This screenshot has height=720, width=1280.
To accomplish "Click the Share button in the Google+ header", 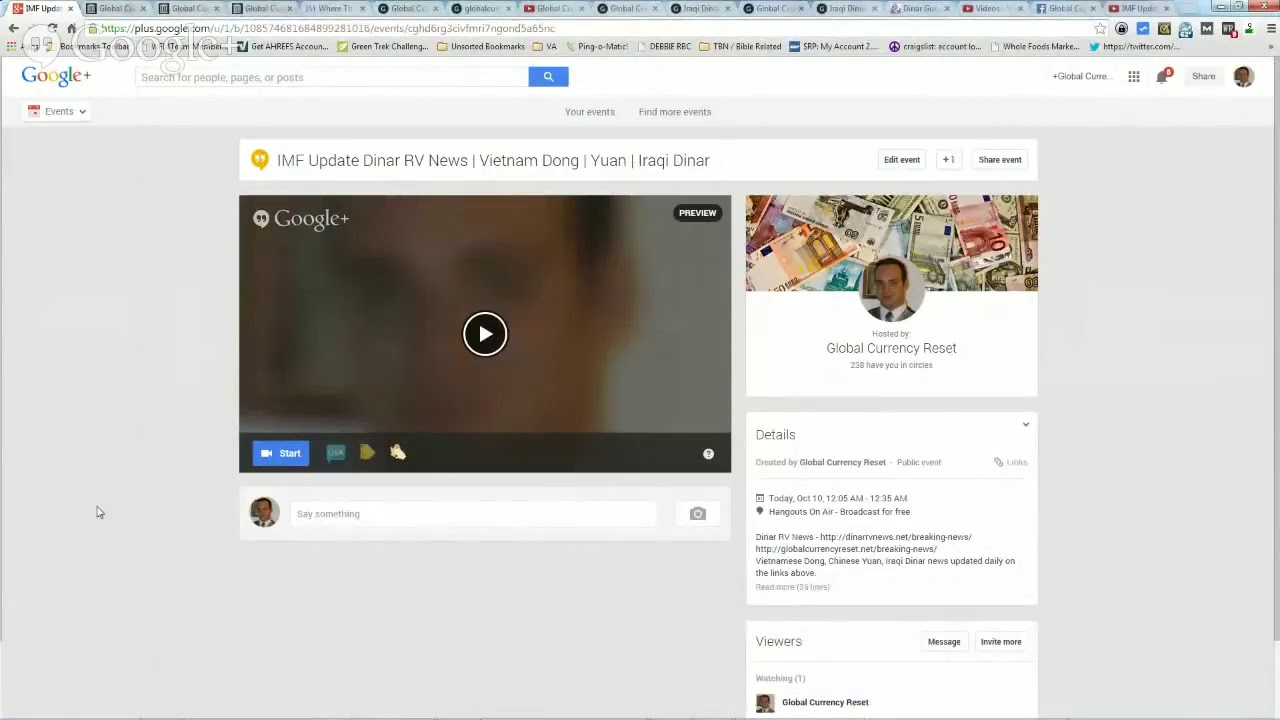I will pyautogui.click(x=1204, y=77).
